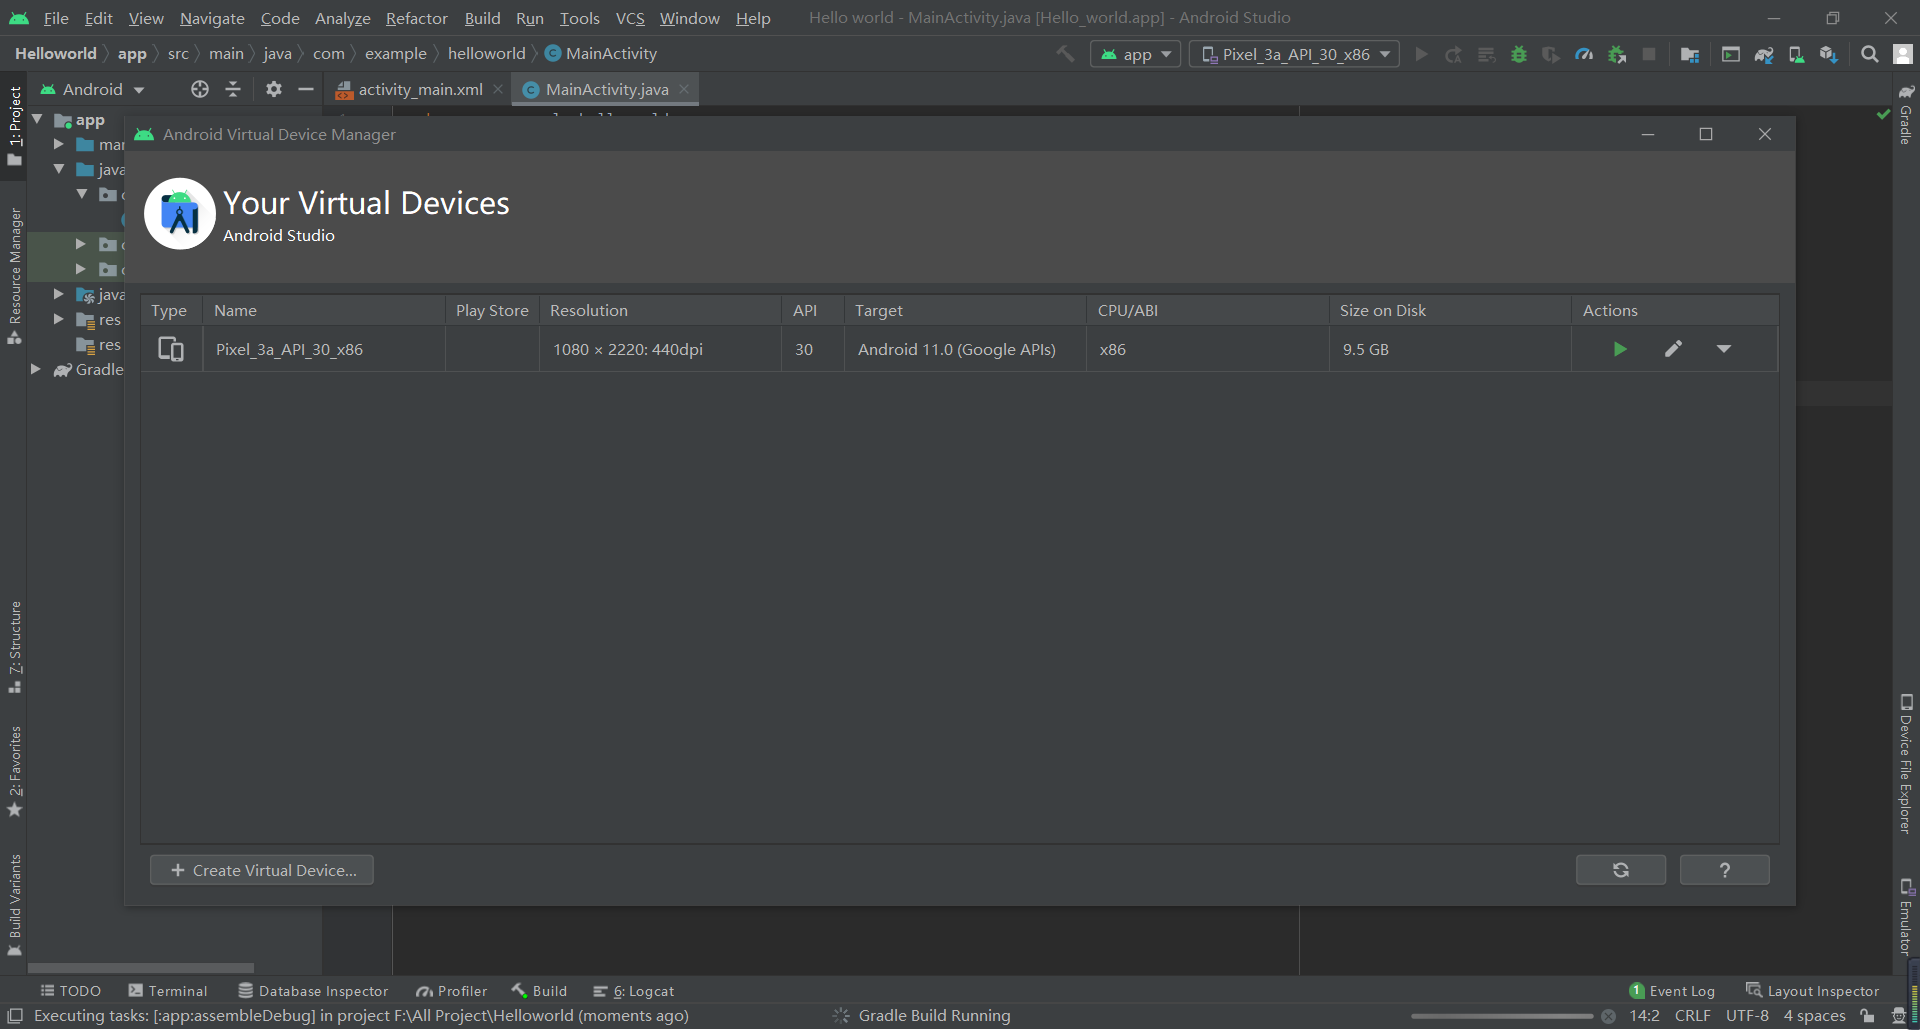Open SDK Manager icon in main toolbar
Screen dimensions: 1920x1030
point(1829,54)
